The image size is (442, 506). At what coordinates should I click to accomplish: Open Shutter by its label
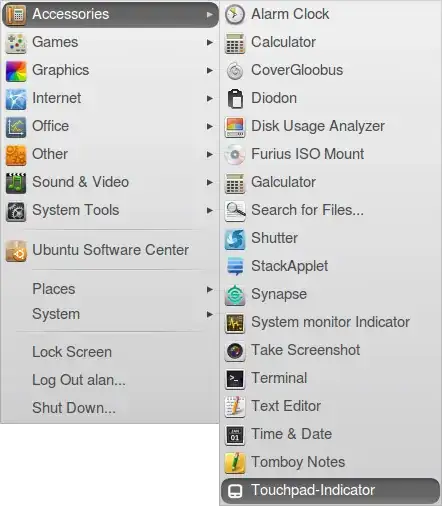pyautogui.click(x=274, y=238)
